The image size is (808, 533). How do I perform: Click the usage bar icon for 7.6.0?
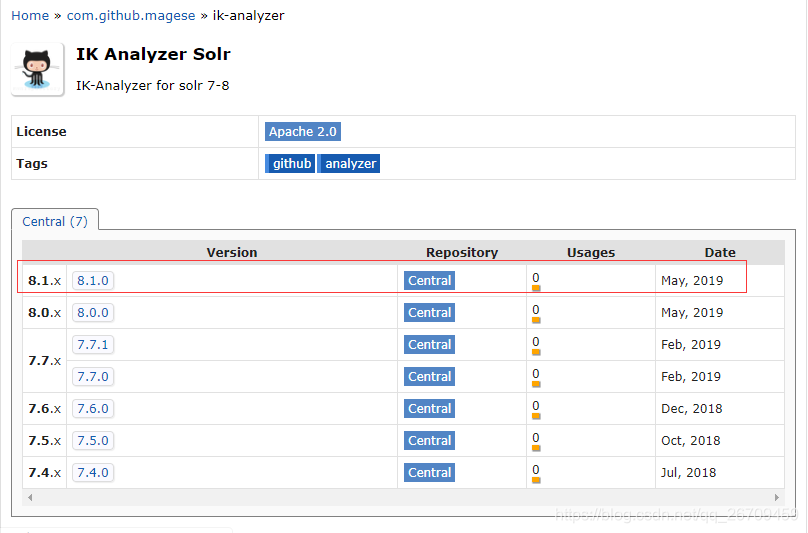[x=536, y=416]
